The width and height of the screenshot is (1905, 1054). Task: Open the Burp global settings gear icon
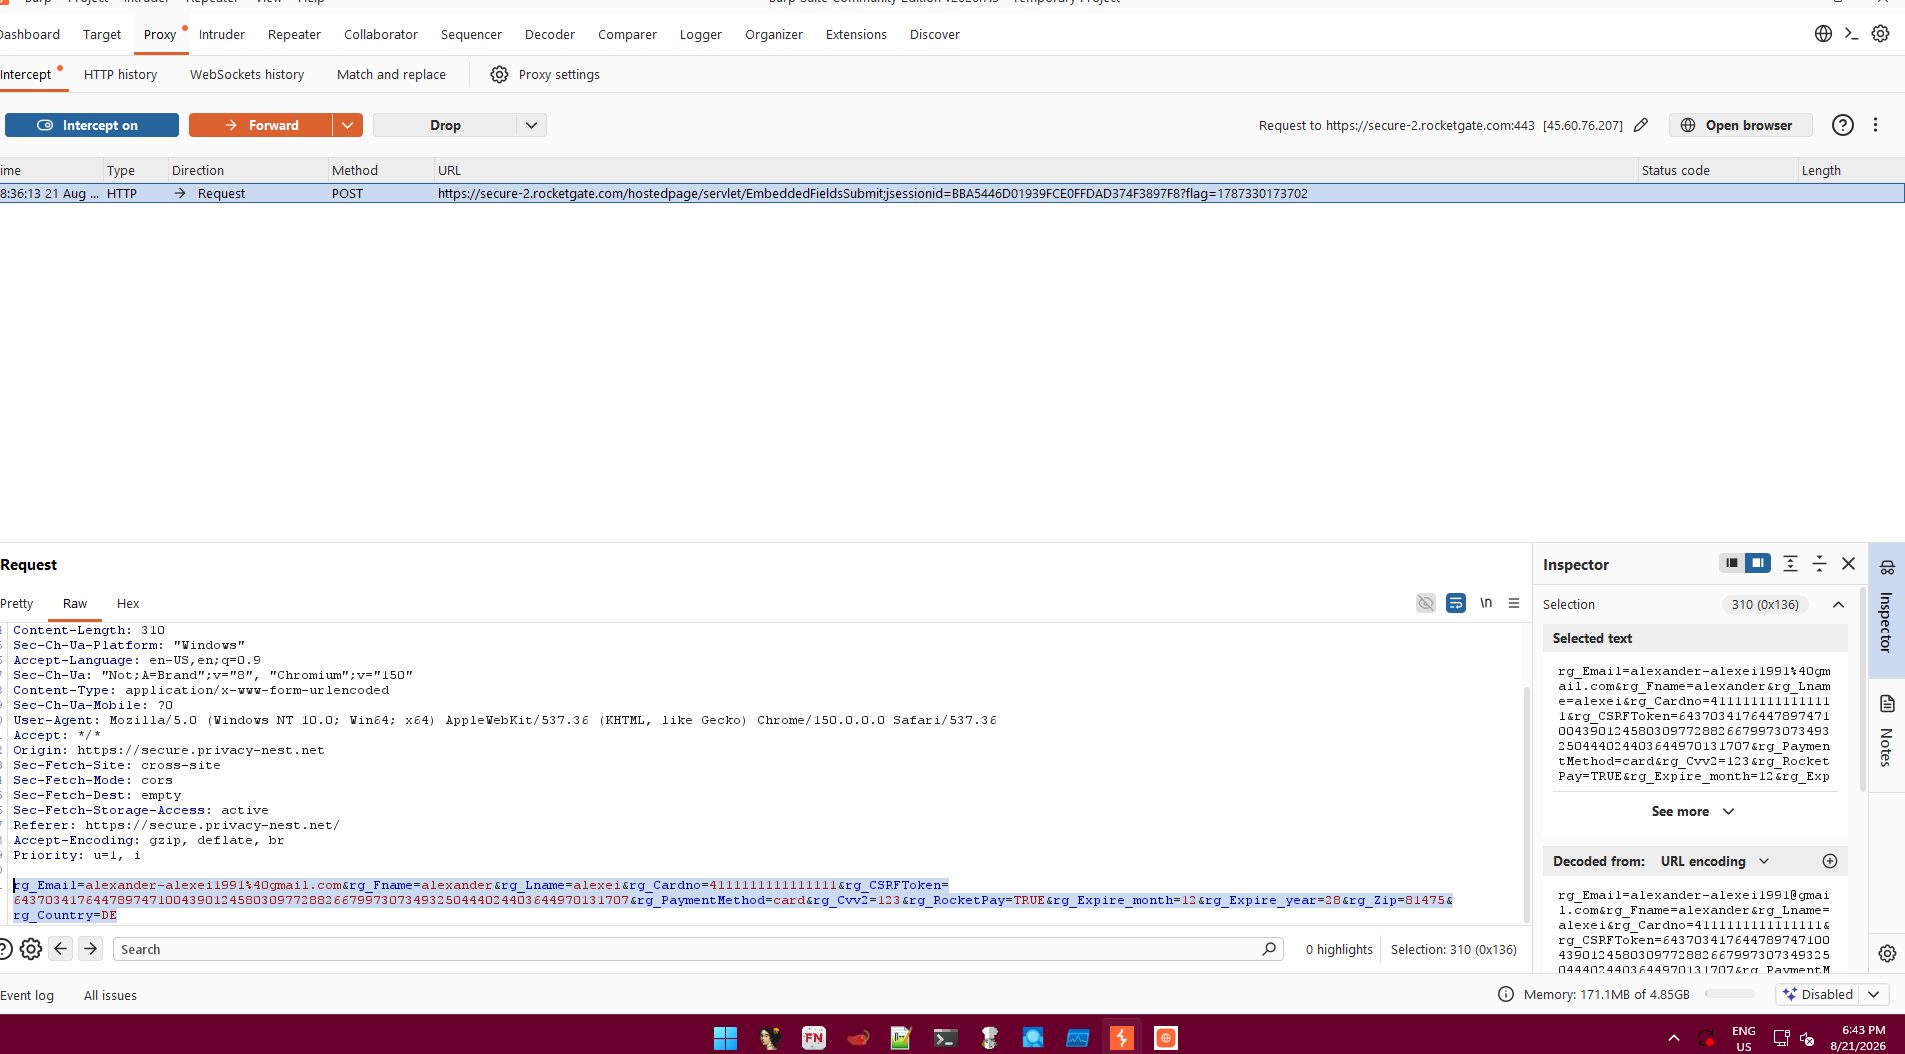[1880, 34]
